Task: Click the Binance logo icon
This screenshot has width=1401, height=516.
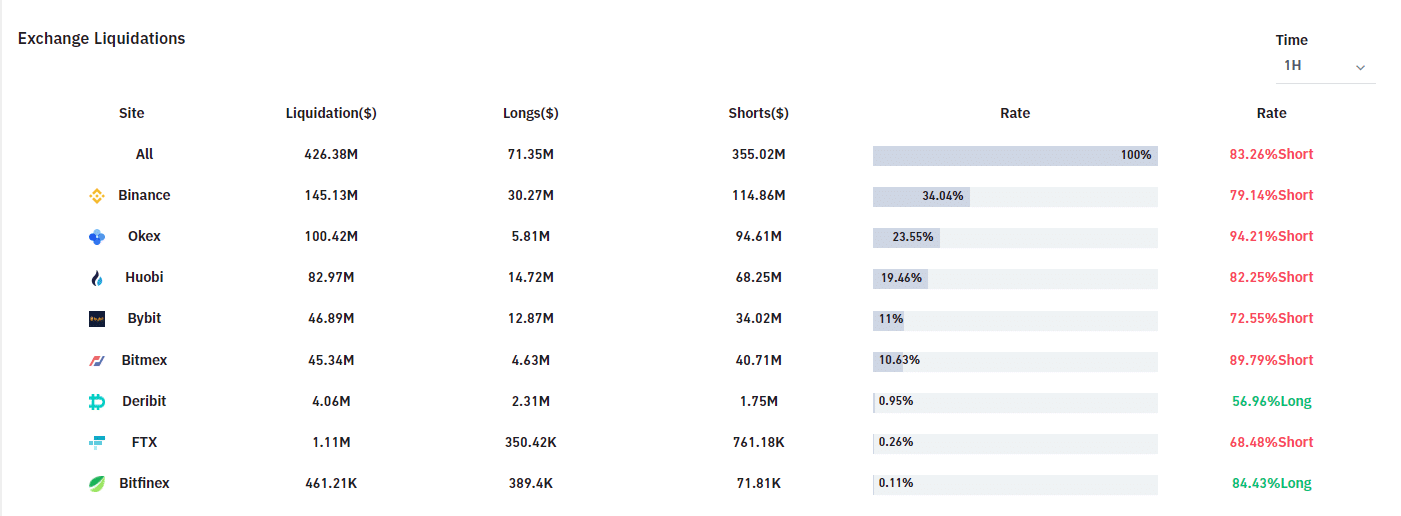Action: coord(97,196)
